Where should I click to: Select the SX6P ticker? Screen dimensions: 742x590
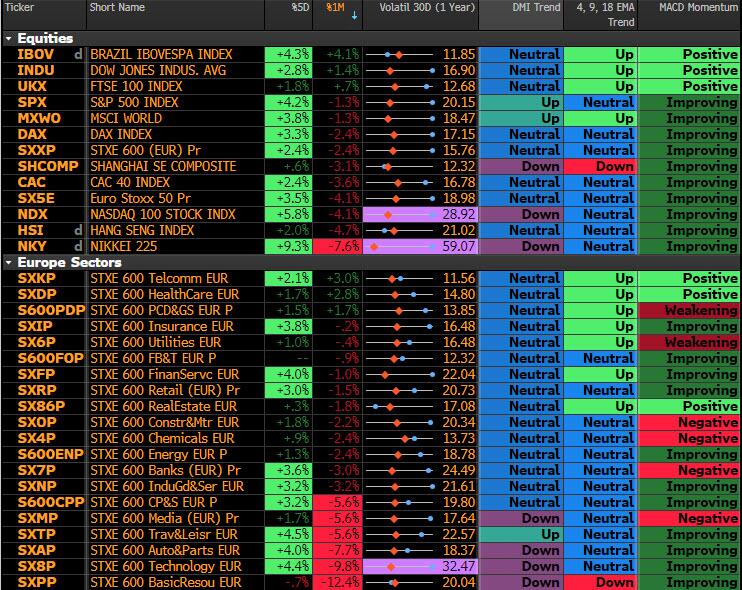click(x=36, y=343)
